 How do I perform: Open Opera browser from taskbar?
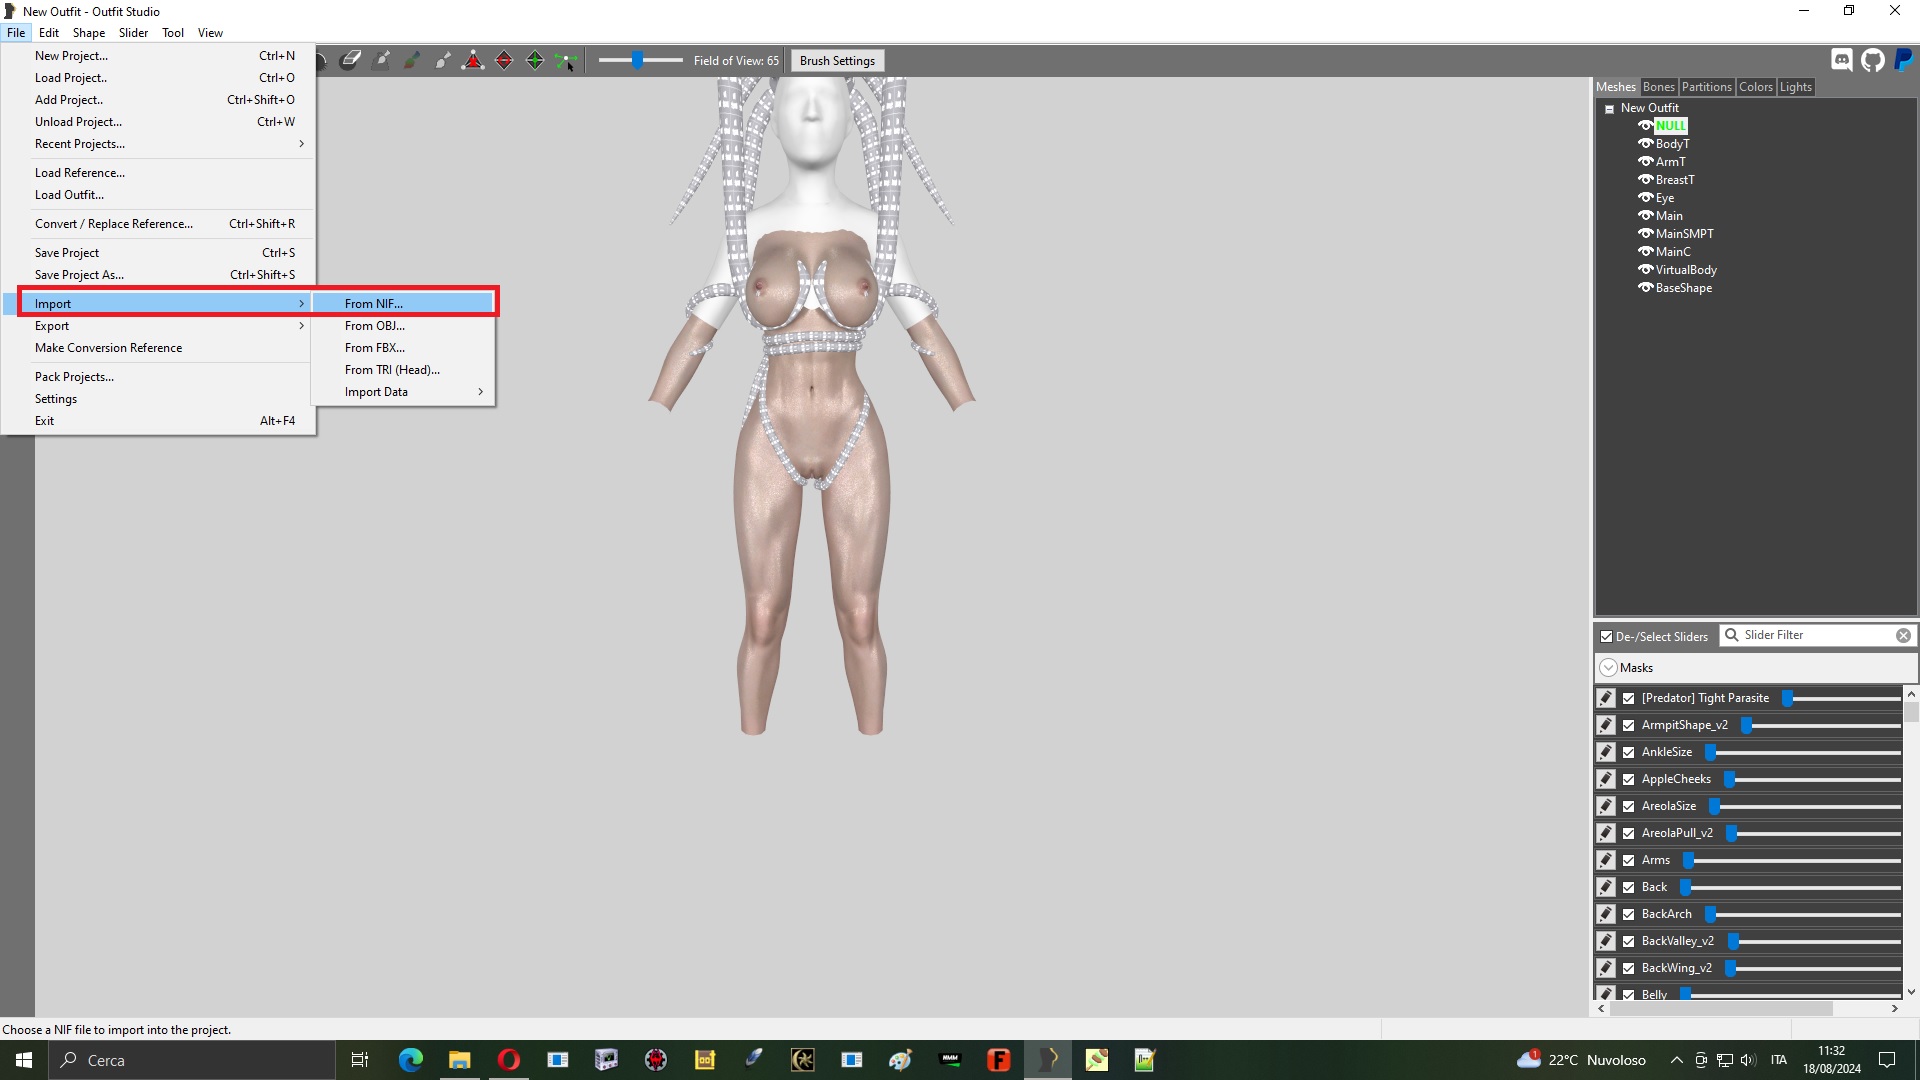coord(508,1060)
